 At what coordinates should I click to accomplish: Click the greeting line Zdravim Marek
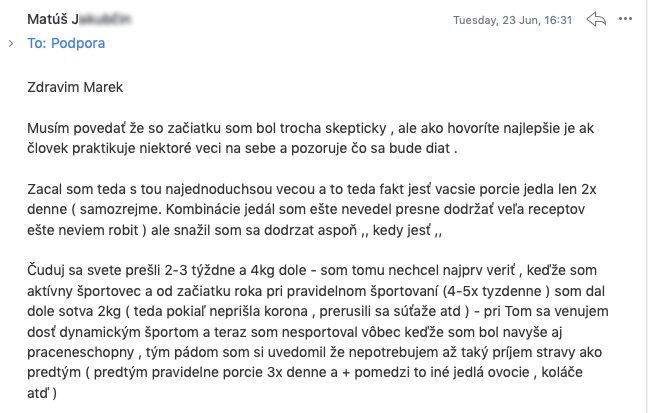tap(75, 87)
